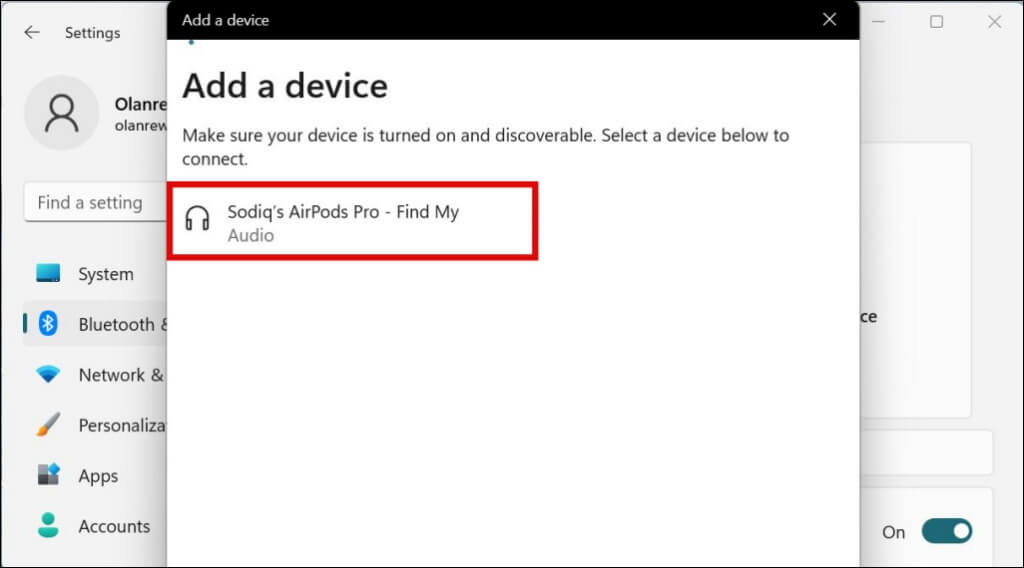Click the Network wifi icon
Viewport: 1024px width, 568px height.
(48, 375)
